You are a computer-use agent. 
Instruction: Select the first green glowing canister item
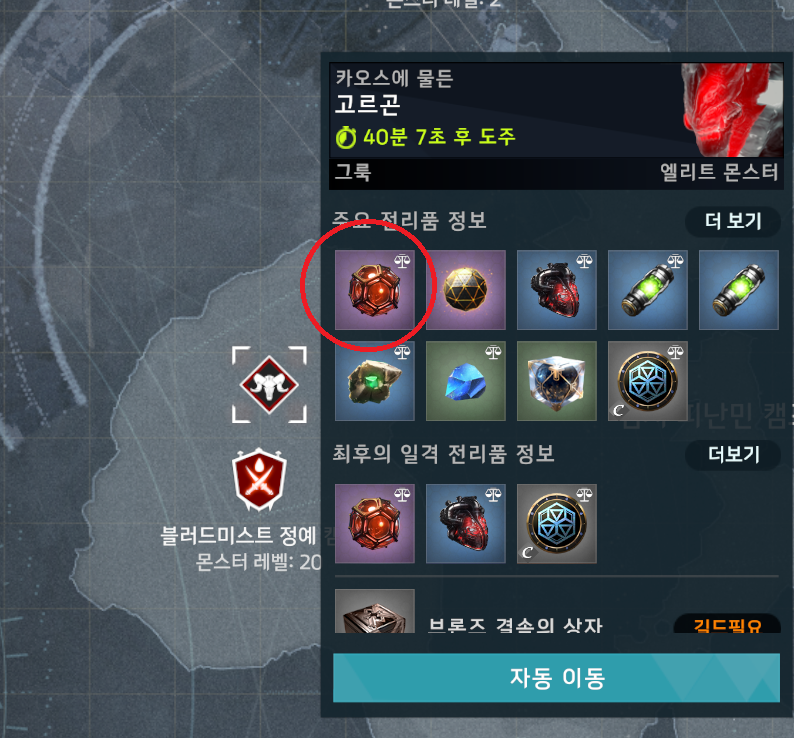click(648, 290)
